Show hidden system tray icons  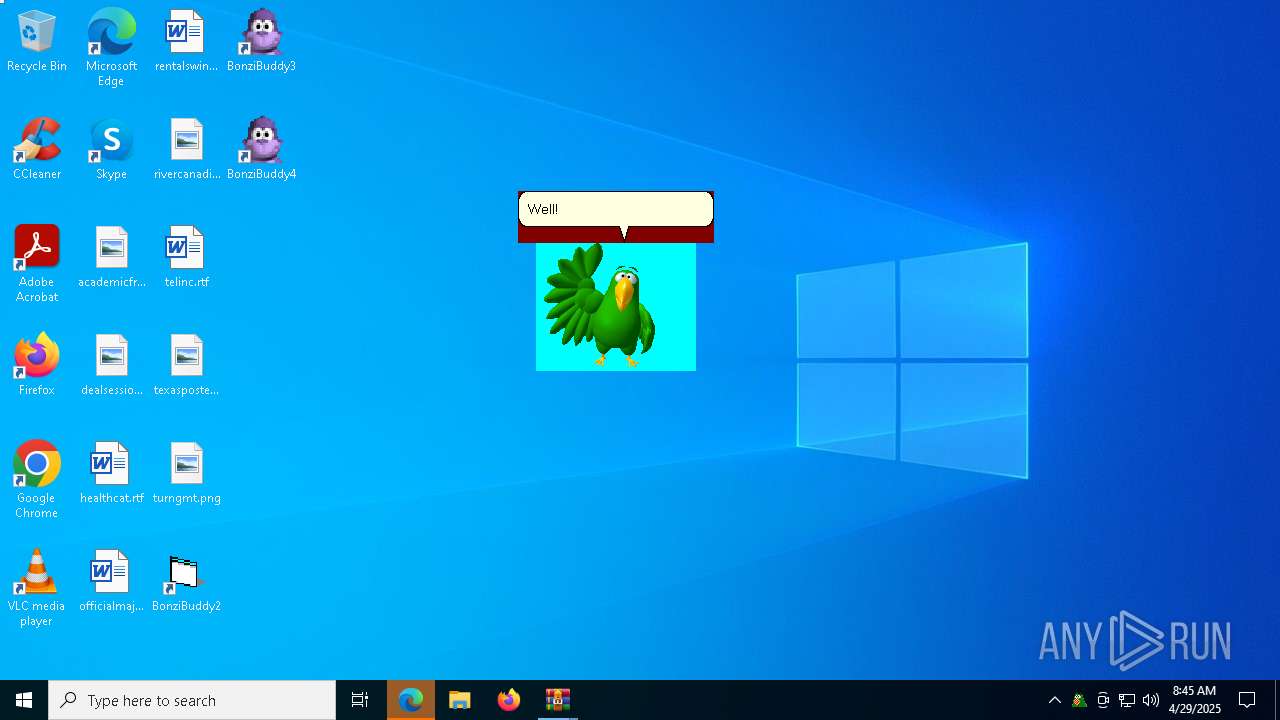click(x=1055, y=700)
